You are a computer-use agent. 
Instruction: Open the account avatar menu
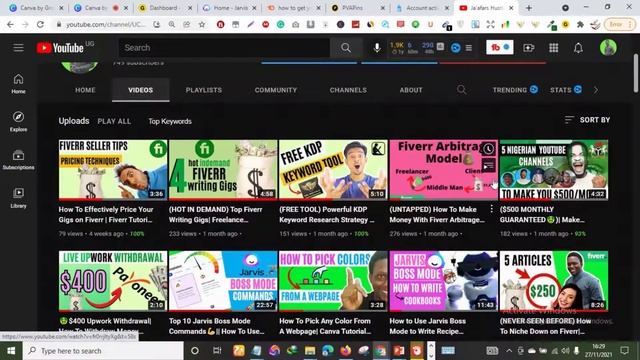point(608,48)
